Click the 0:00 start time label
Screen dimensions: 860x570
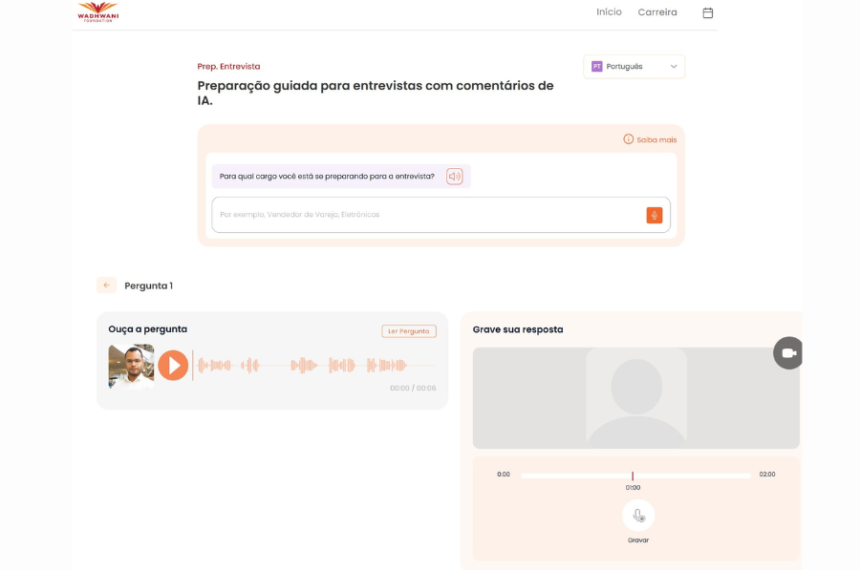[503, 475]
